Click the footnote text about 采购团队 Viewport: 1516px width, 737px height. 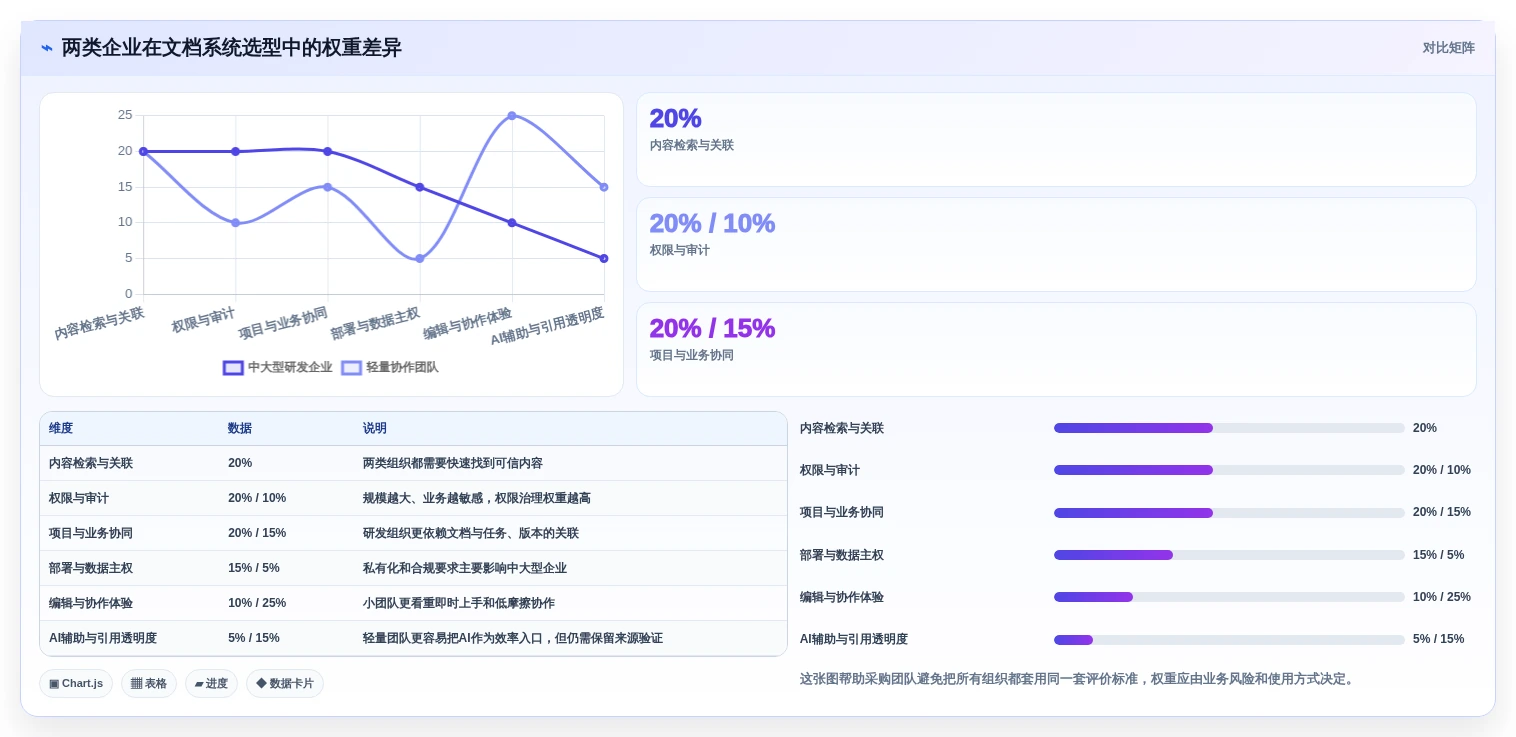pyautogui.click(x=1078, y=679)
